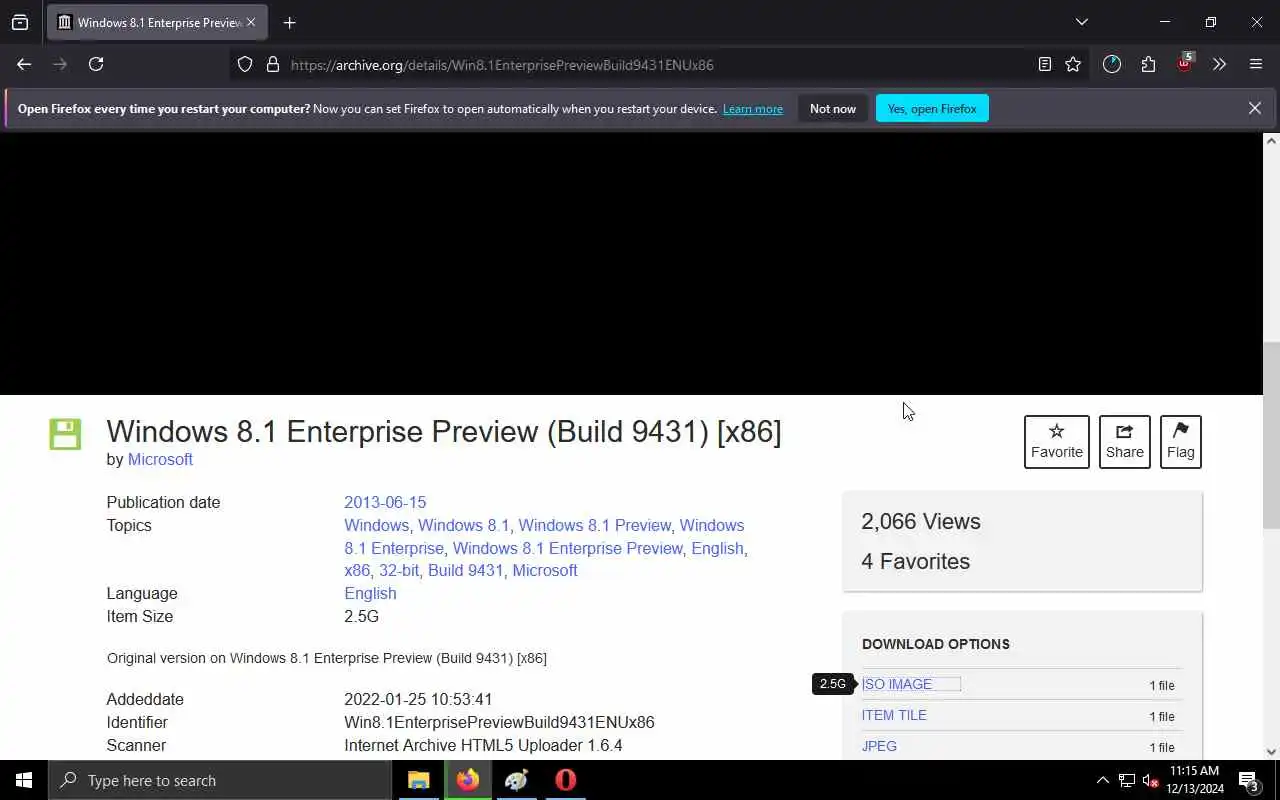Open the list all tabs dropdown

(1081, 22)
